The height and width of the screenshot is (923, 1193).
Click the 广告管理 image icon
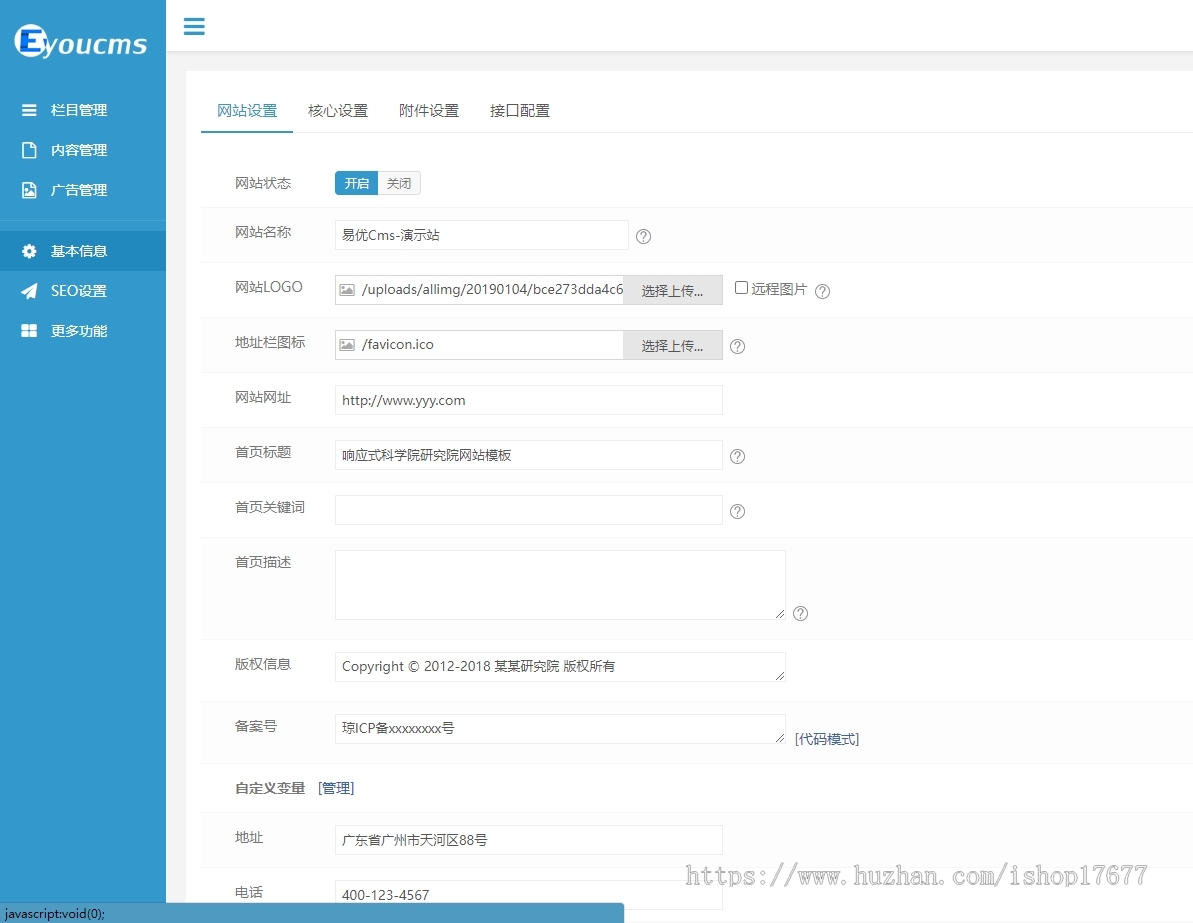click(x=29, y=190)
